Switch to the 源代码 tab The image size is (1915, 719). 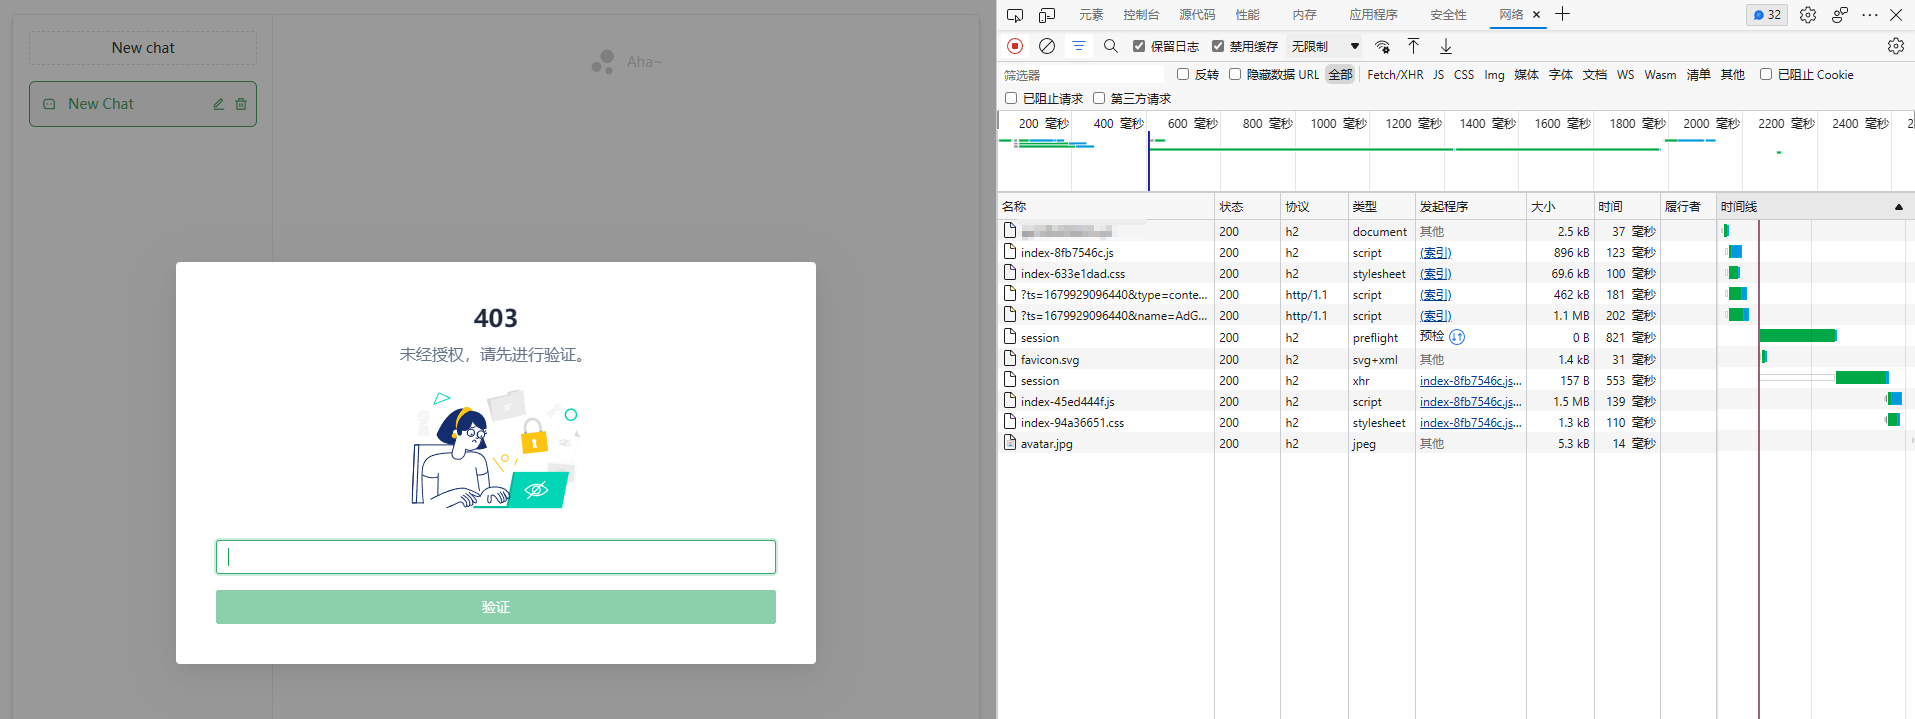1197,15
